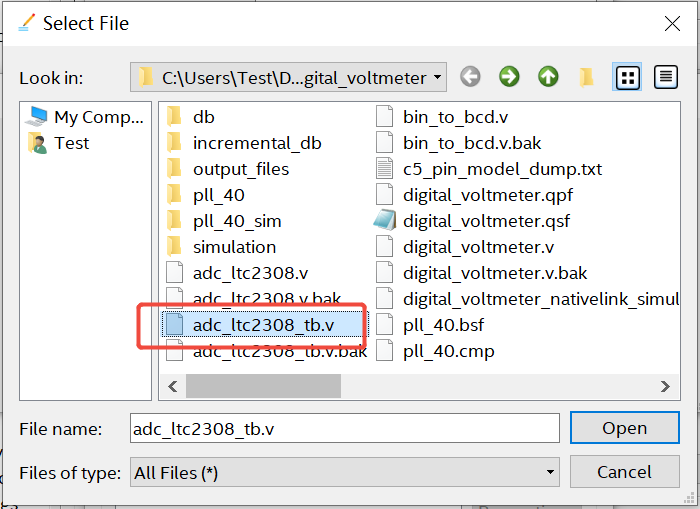Select the pll_40 folder
Screen dimensions: 700x509
point(205,195)
